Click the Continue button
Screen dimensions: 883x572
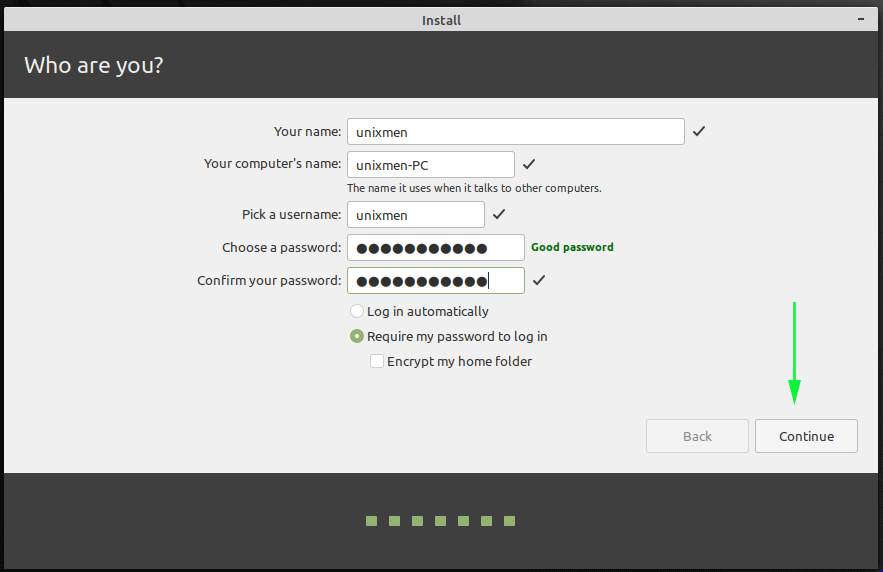pos(806,436)
